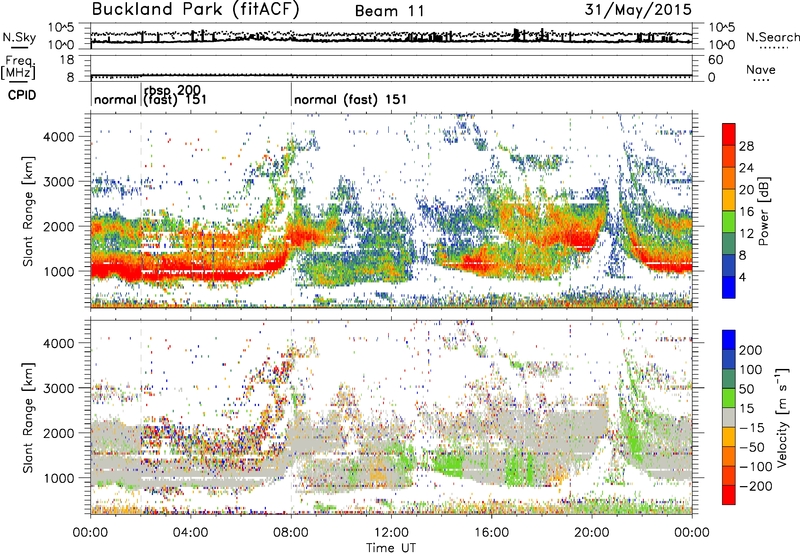This screenshot has height=554, width=800.
Task: Click the 100 value on the Velocity colorbar
Action: pos(751,369)
